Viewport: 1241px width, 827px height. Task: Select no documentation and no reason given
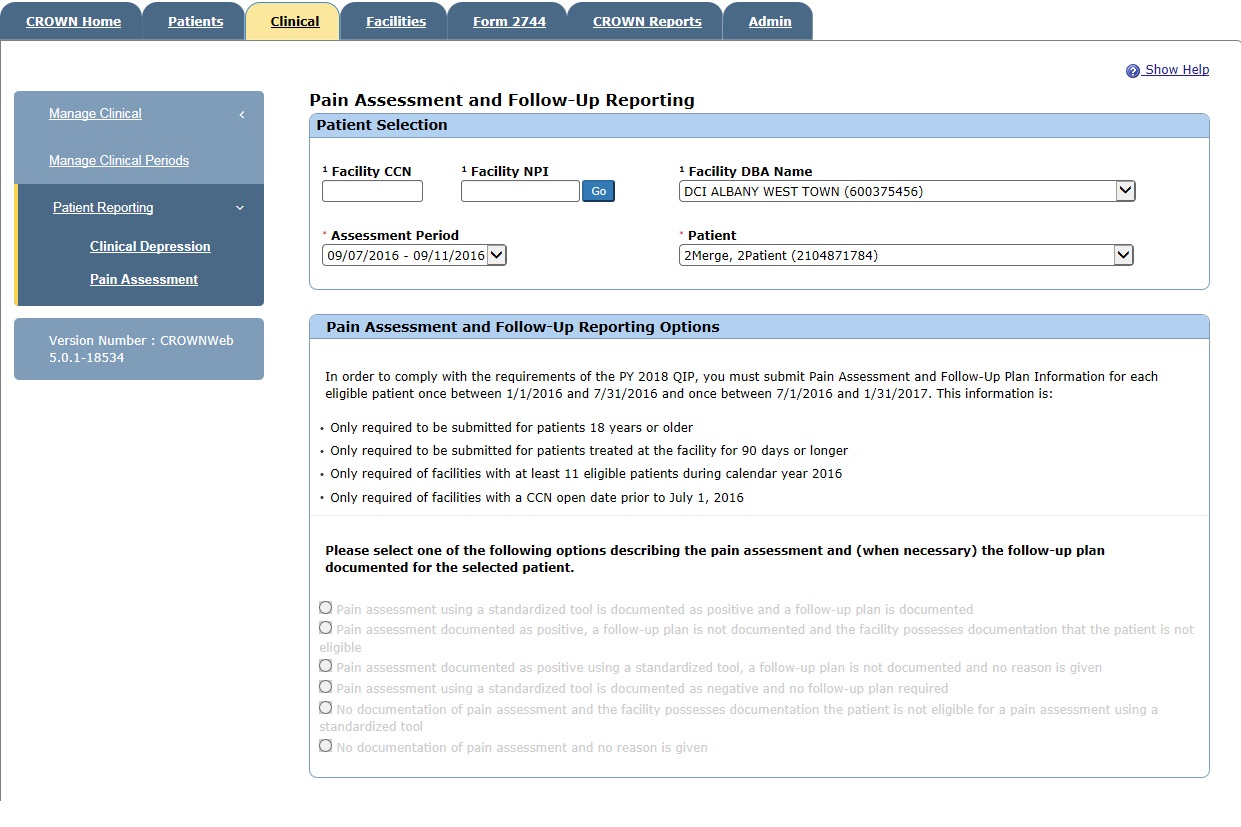coord(326,746)
